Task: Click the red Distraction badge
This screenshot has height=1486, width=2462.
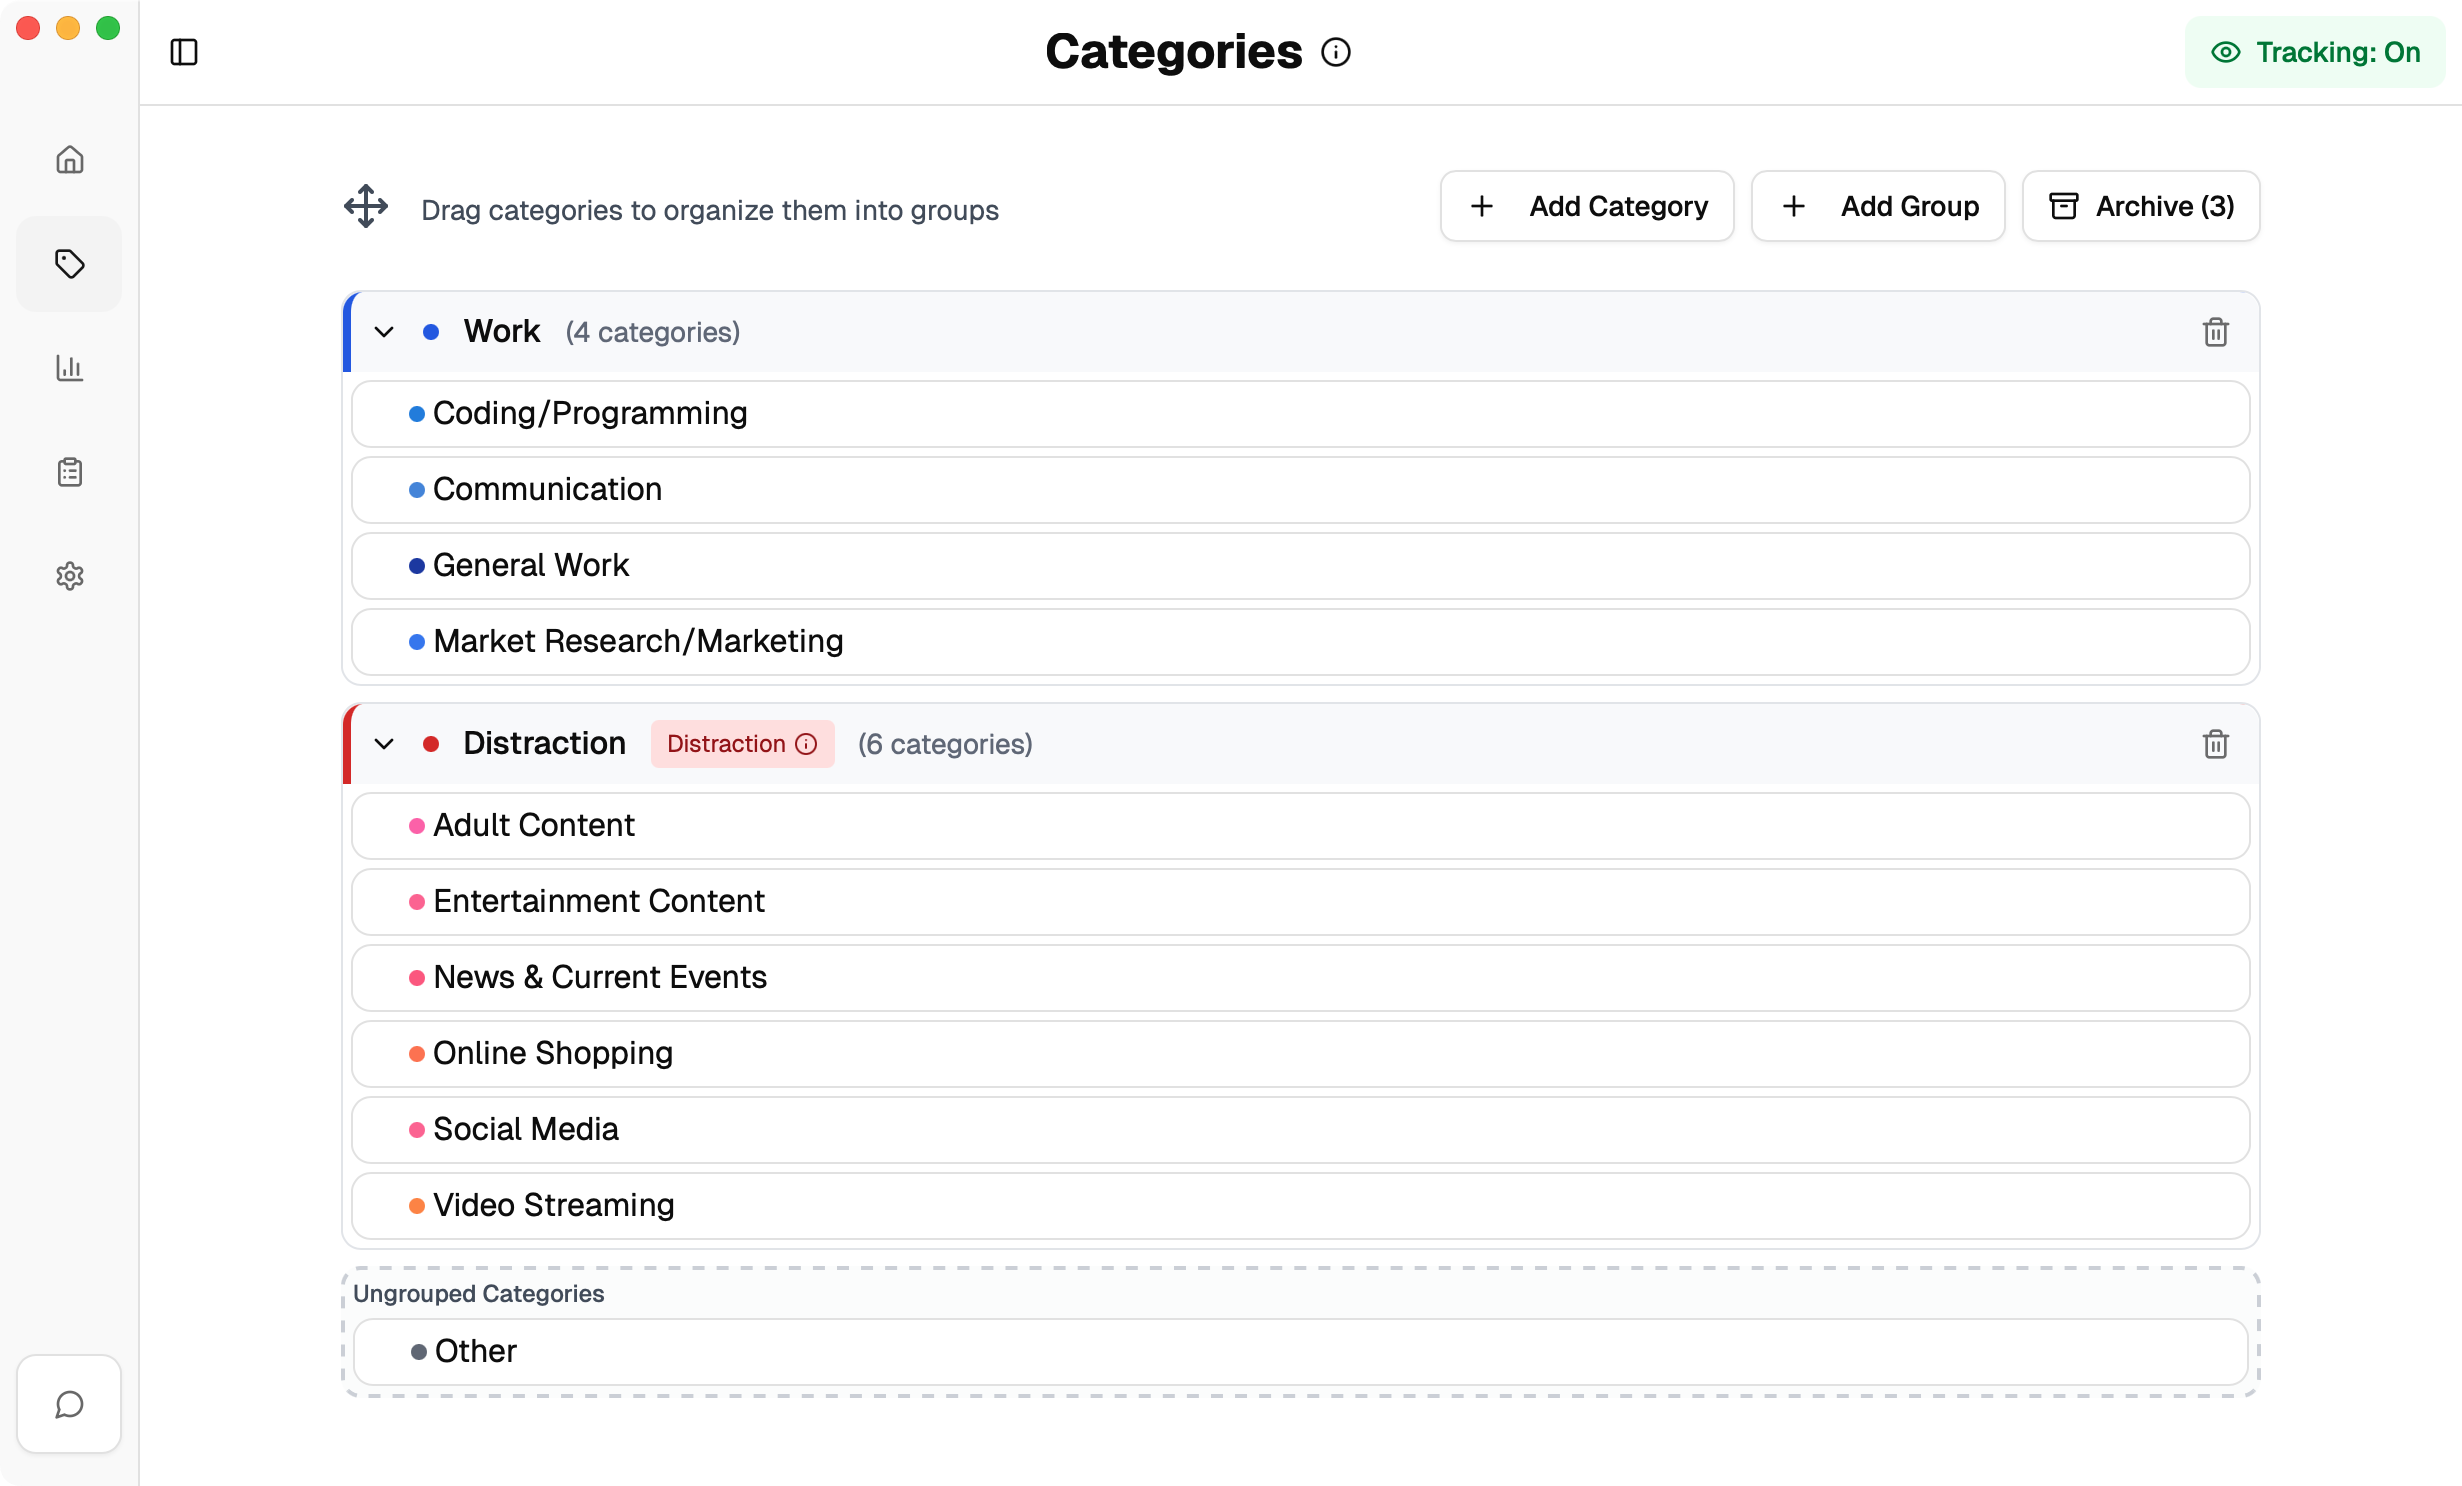Action: (742, 744)
